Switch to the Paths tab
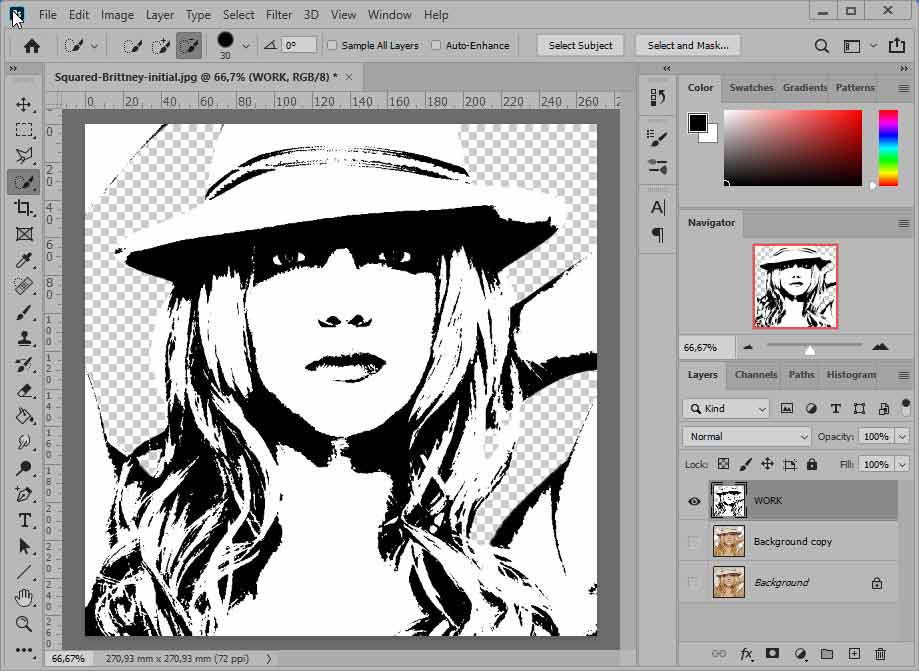The height and width of the screenshot is (671, 919). point(801,374)
